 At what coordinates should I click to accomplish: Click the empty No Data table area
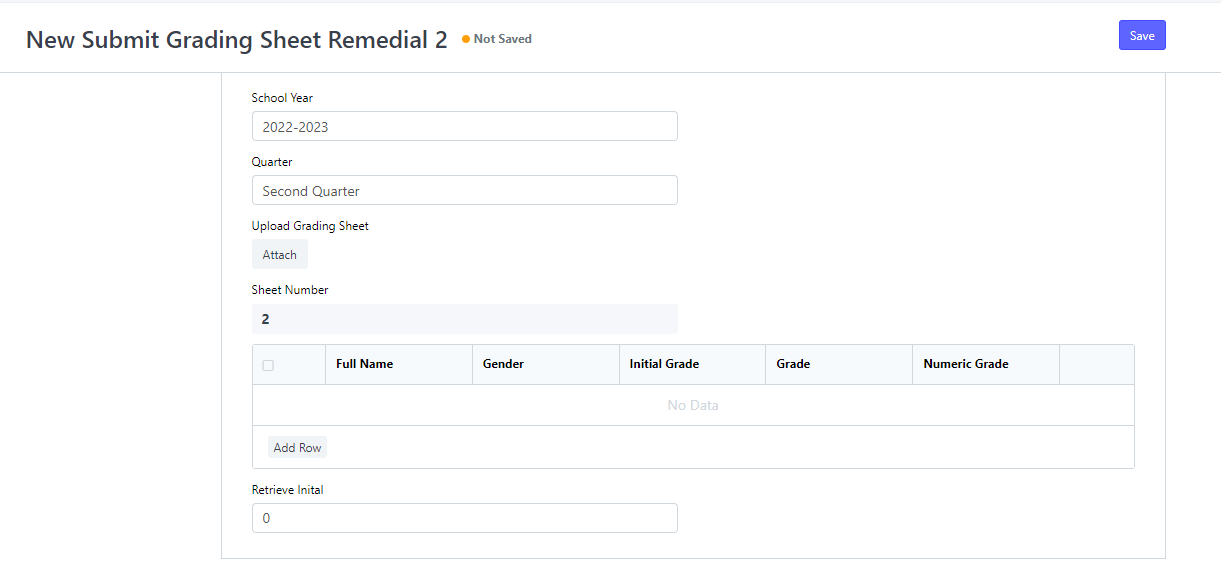pyautogui.click(x=693, y=405)
